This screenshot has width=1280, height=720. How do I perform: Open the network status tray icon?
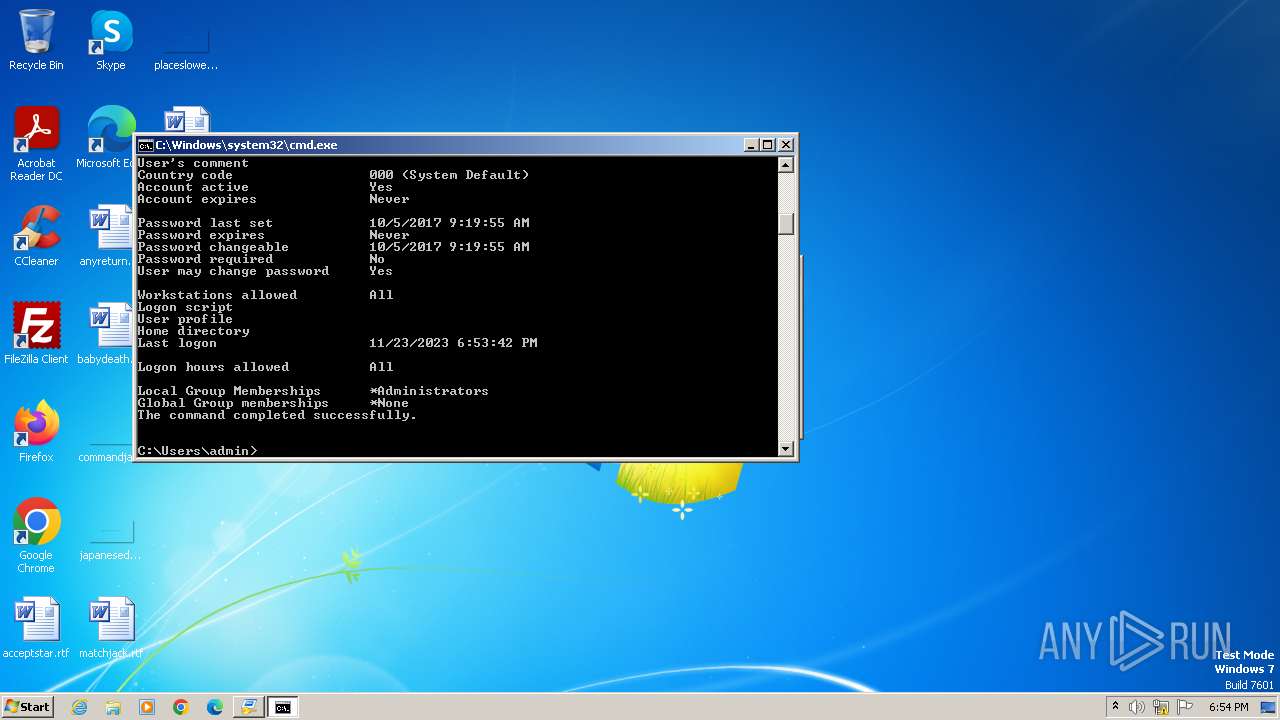(1161, 707)
